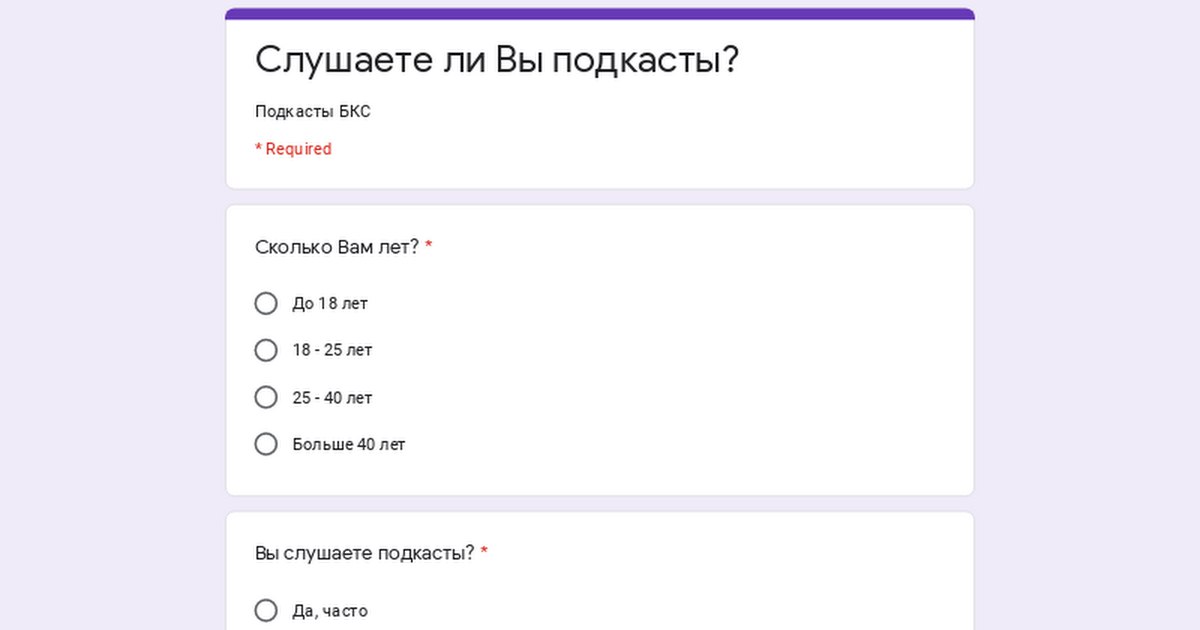This screenshot has width=1200, height=630.
Task: Click the red asterisk after "Вы слушаете подкасты?"
Action: coord(484,553)
